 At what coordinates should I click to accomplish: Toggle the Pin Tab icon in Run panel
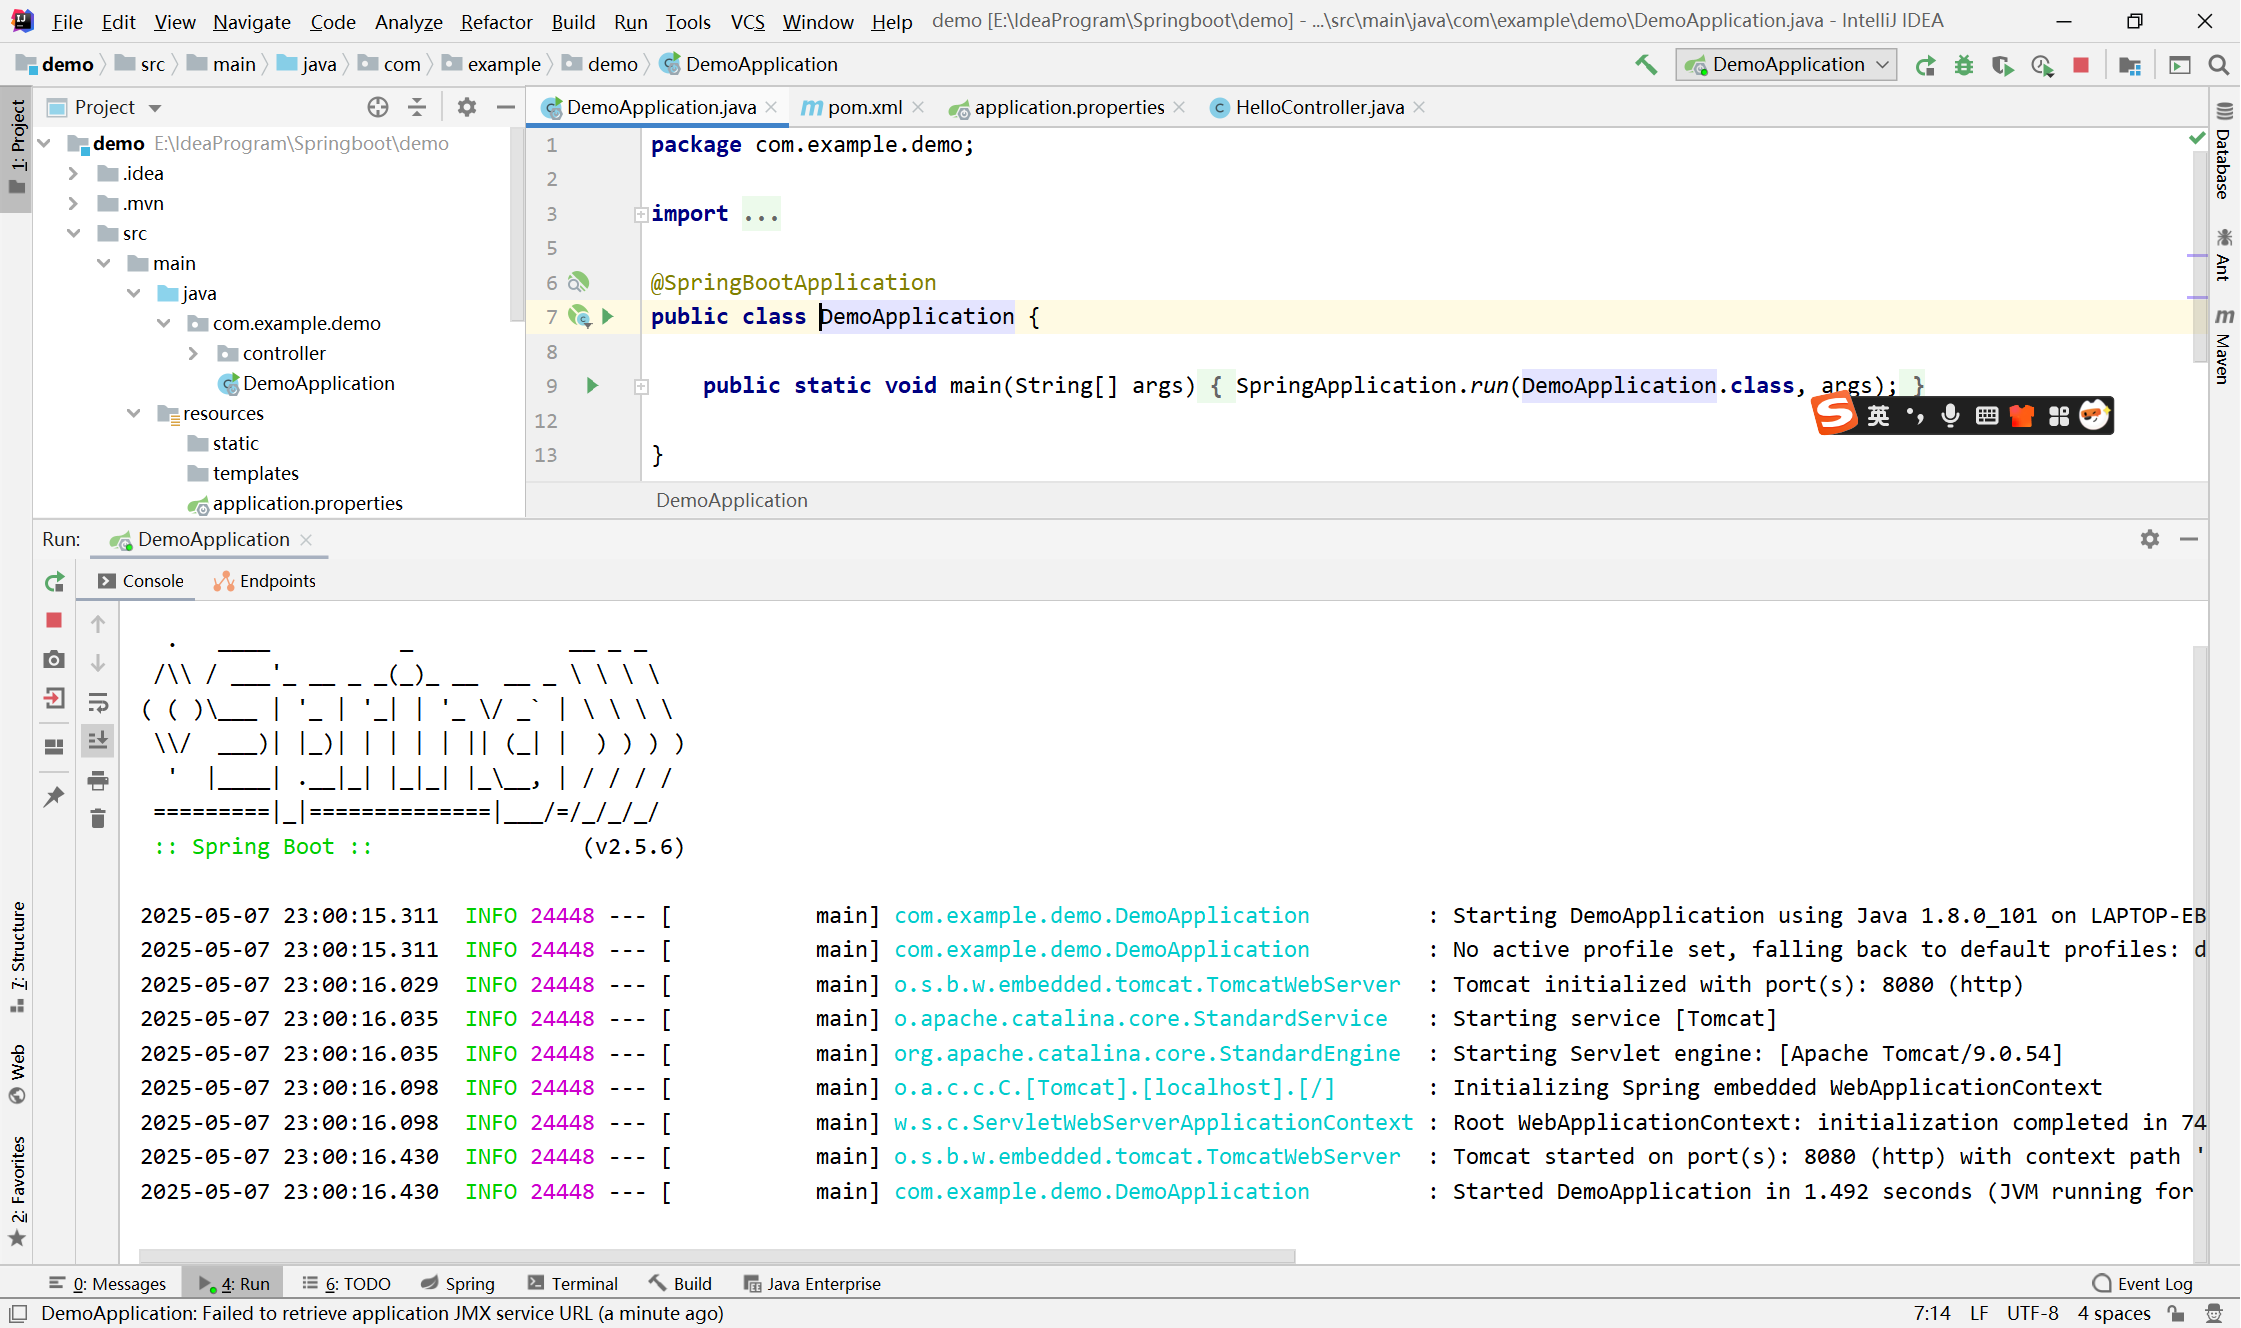(x=54, y=797)
